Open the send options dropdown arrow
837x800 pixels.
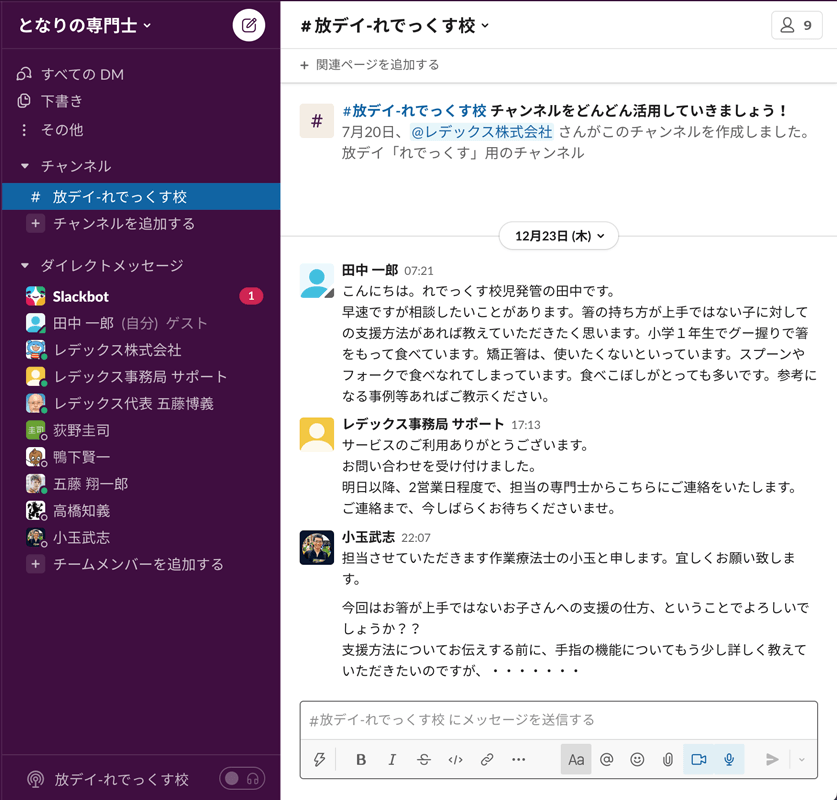[802, 760]
